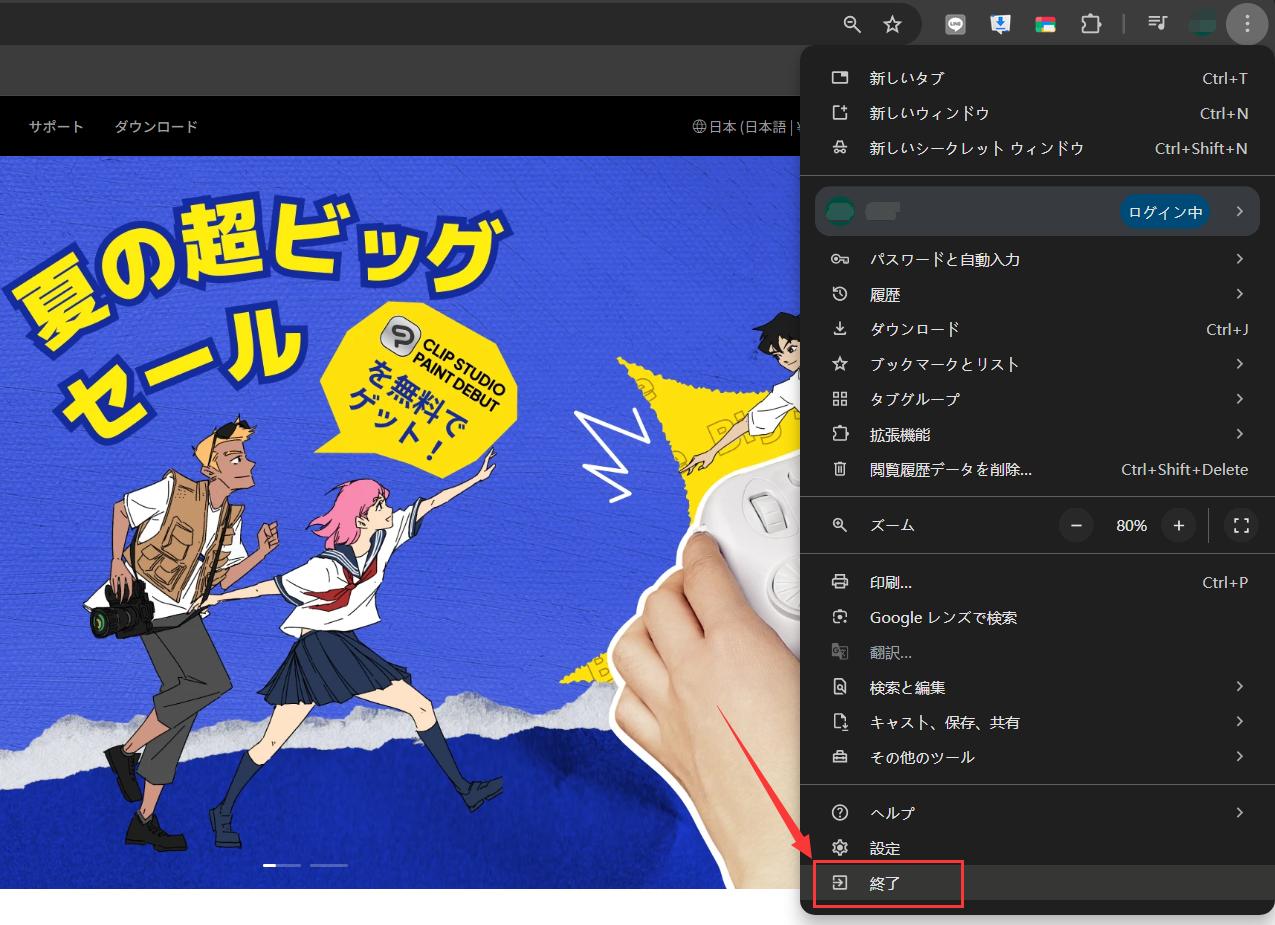Click the gear icon beside 設定

coord(840,848)
